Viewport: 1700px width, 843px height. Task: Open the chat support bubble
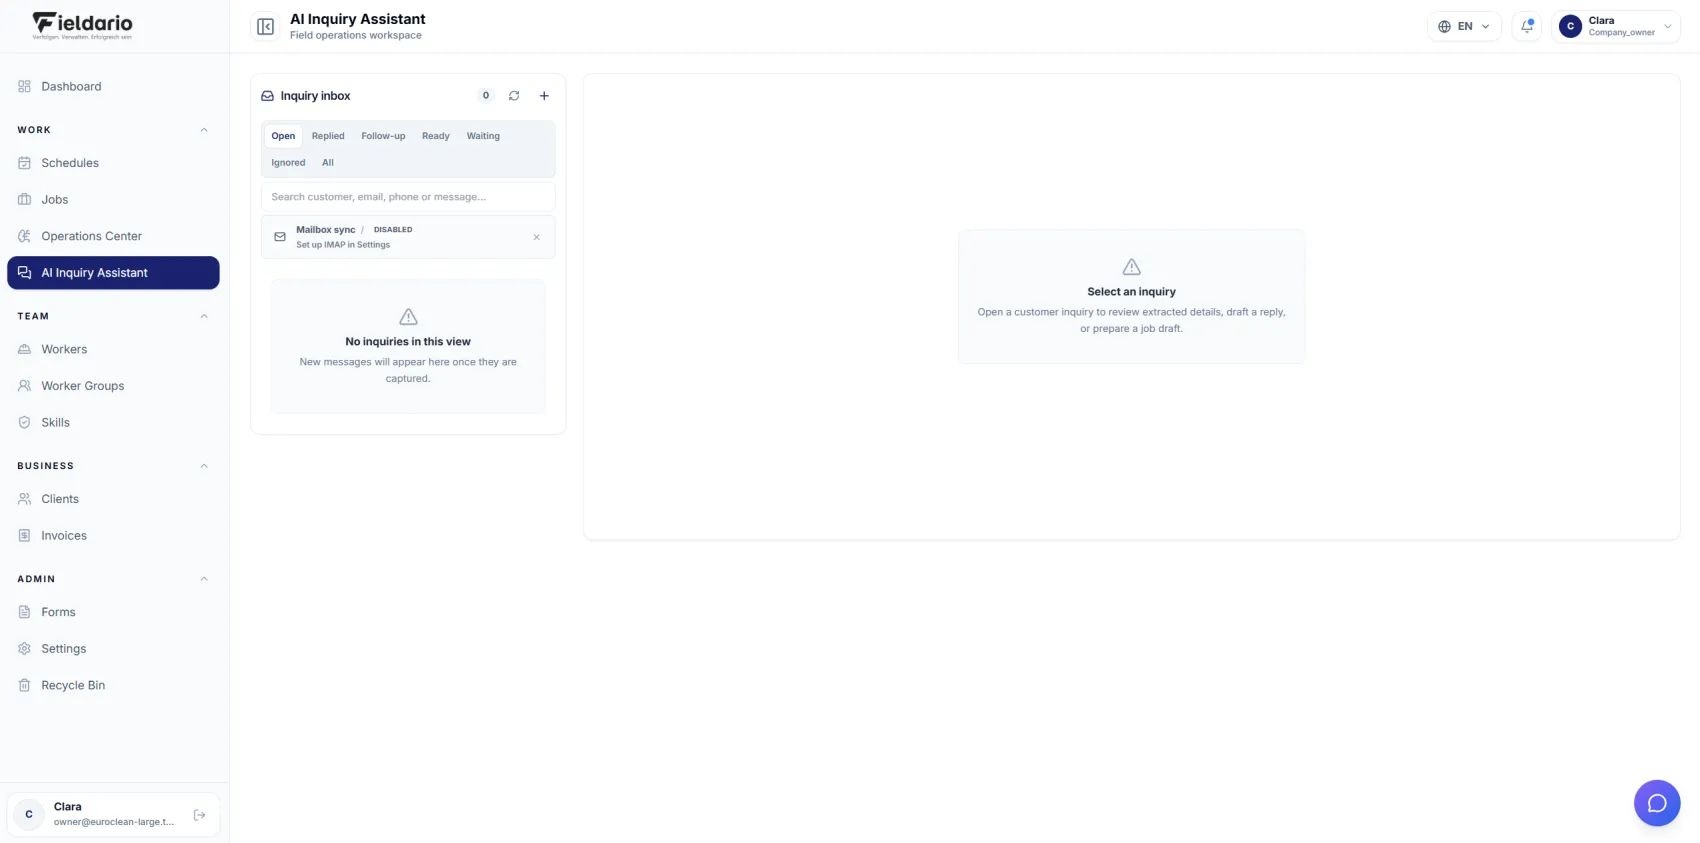[x=1657, y=803]
